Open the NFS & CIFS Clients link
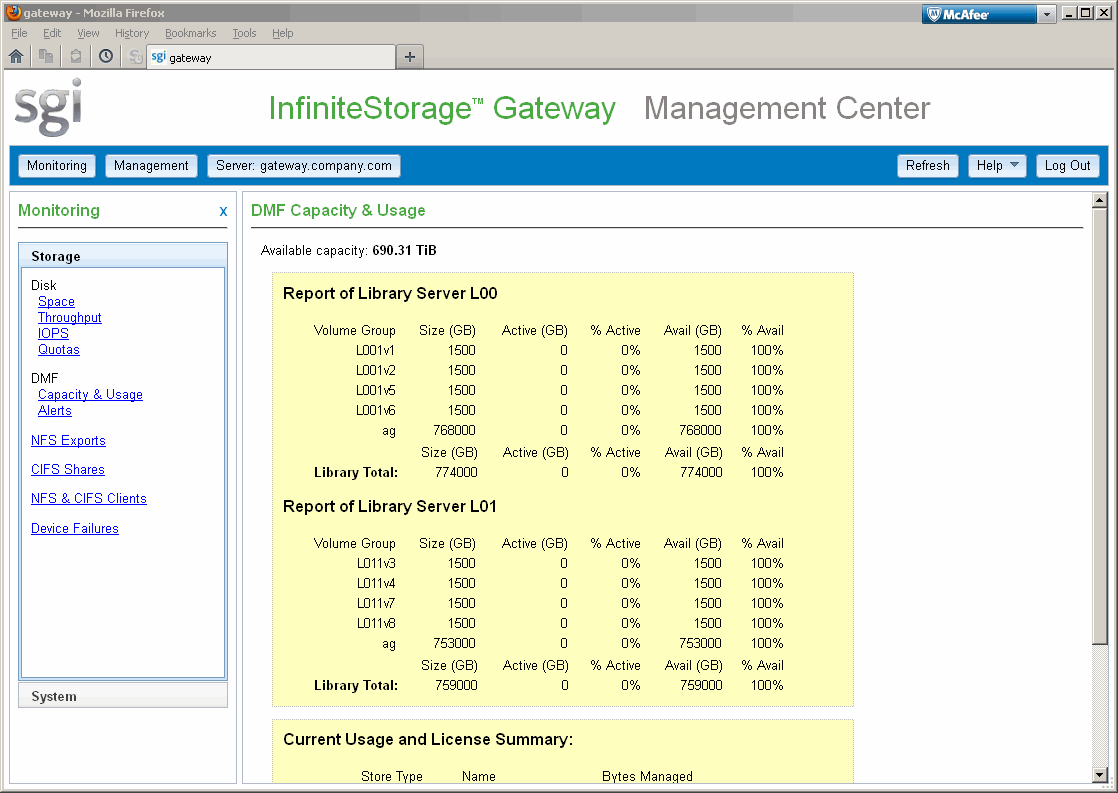 (x=88, y=498)
